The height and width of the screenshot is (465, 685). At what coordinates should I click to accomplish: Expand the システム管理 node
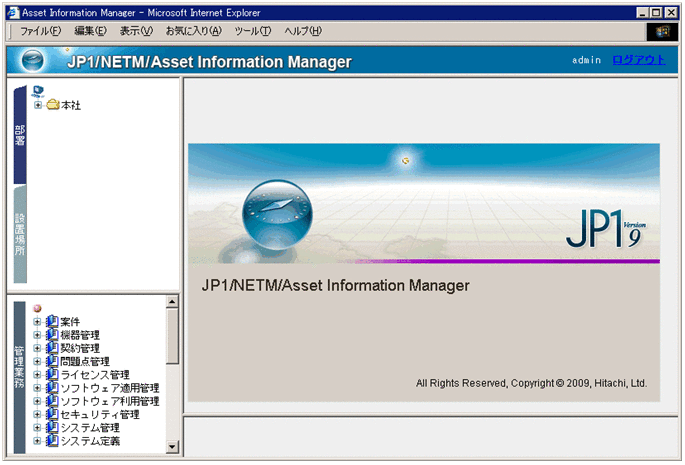click(37, 428)
